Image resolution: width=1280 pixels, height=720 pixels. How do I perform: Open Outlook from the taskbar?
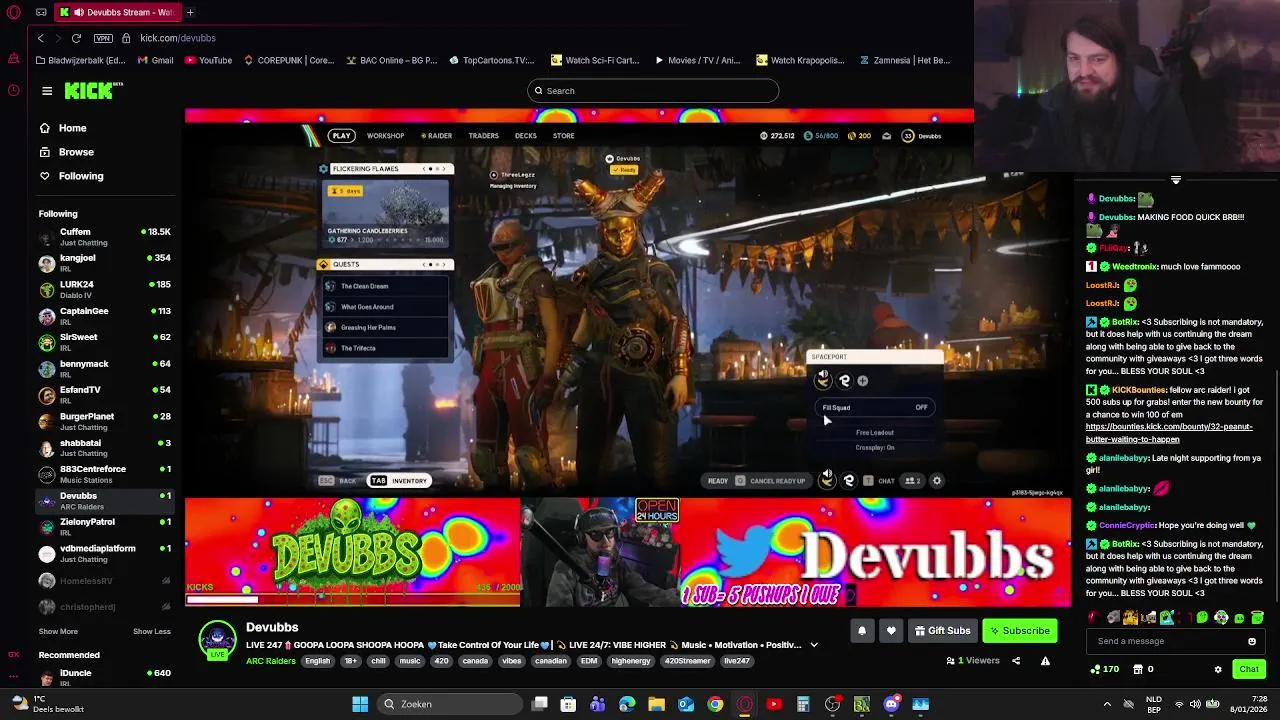coord(686,704)
